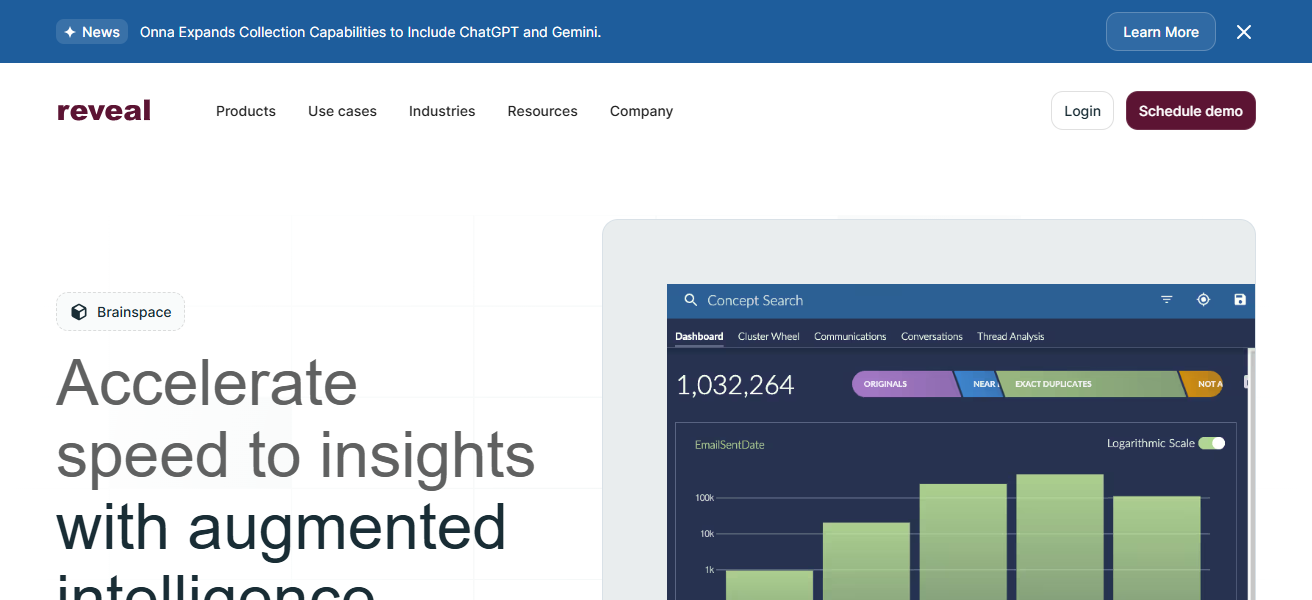
Task: Expand the Resources menu
Action: [x=542, y=111]
